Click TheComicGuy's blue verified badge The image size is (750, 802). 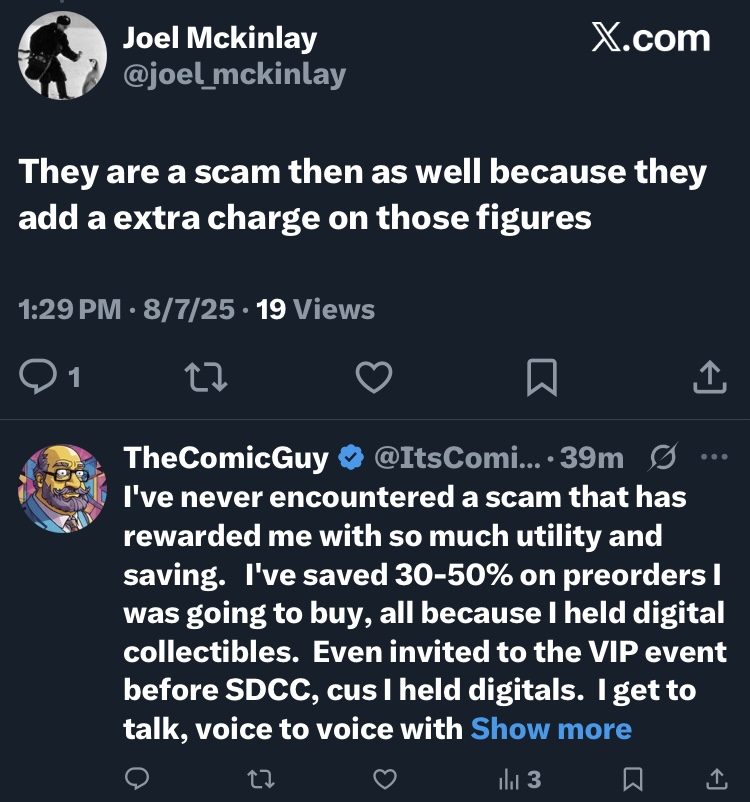tap(351, 457)
